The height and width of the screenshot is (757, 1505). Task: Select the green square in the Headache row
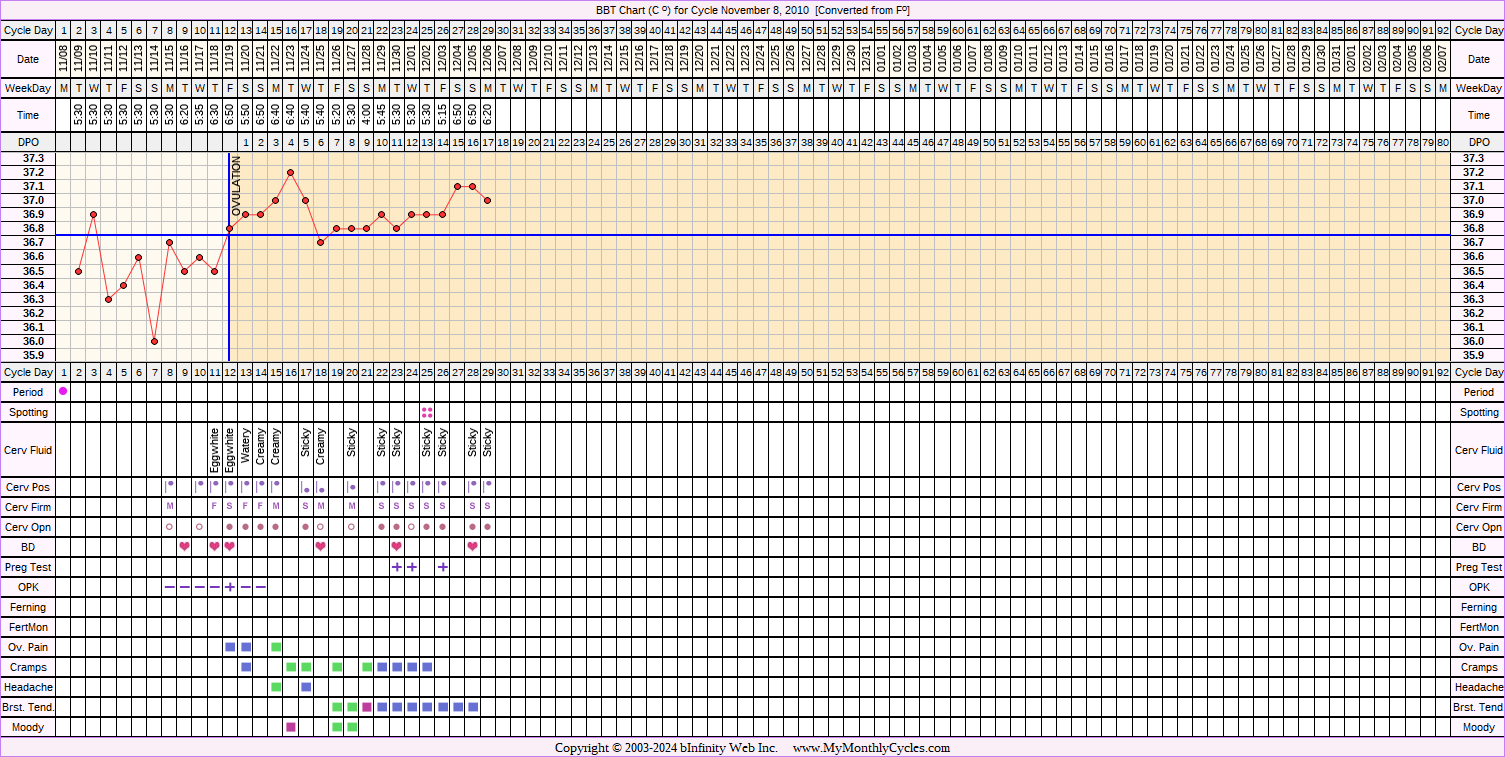pyautogui.click(x=276, y=687)
